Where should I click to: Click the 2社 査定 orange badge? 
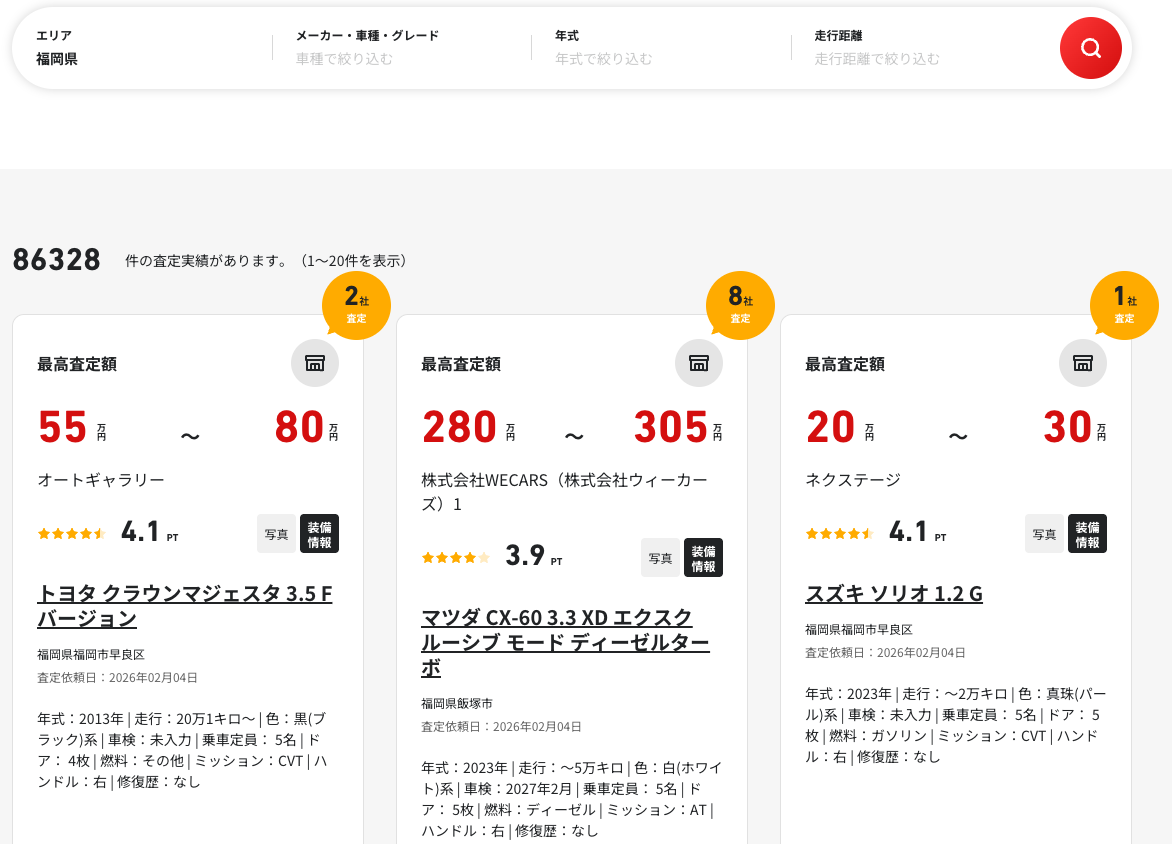[x=356, y=305]
